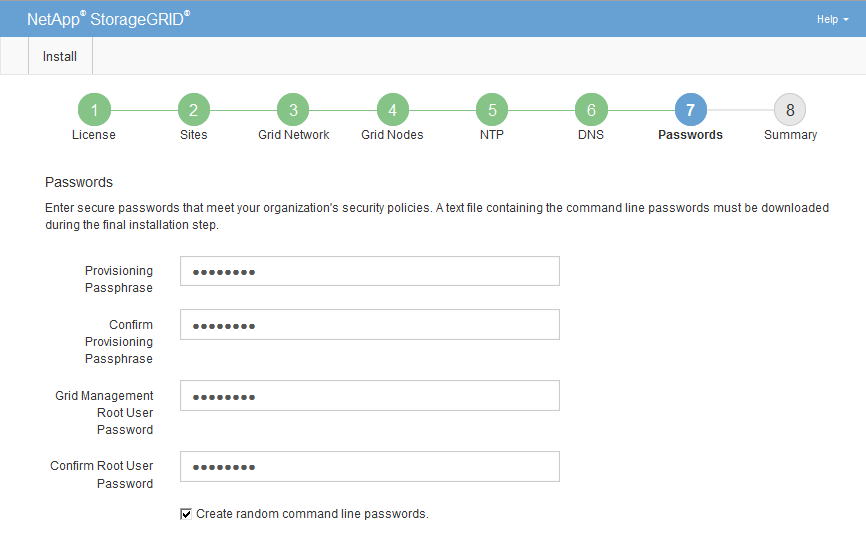Select the Grid Management Root User Password field
Image resolution: width=866 pixels, height=534 pixels.
point(369,396)
